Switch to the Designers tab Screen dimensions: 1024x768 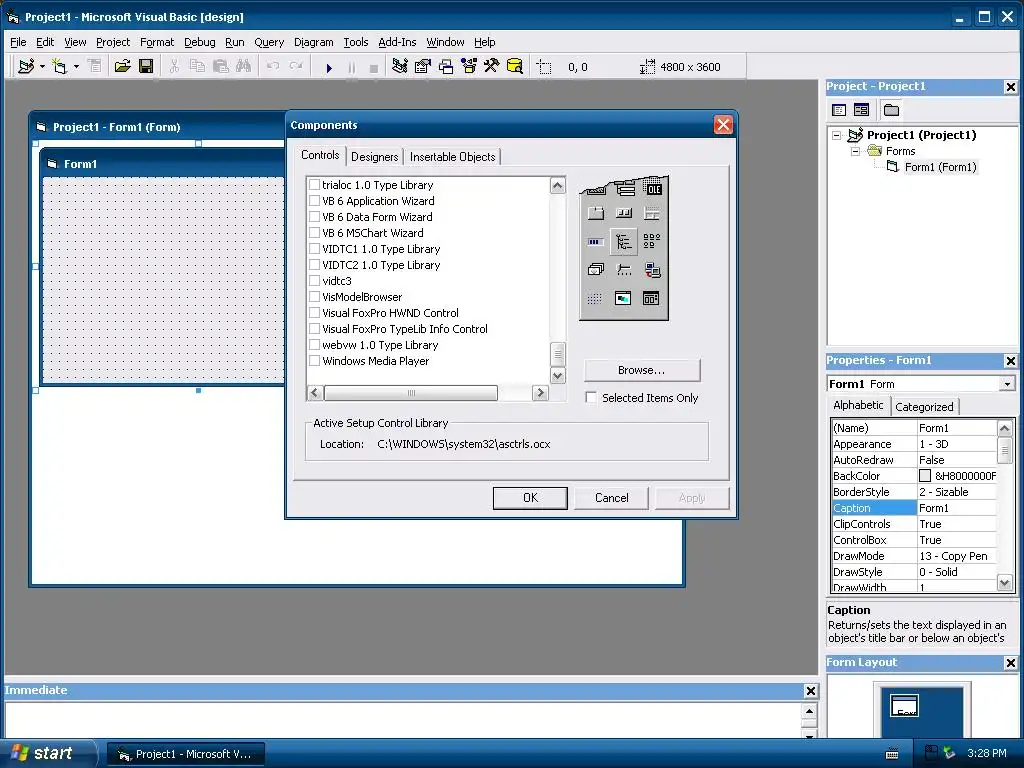(x=374, y=157)
